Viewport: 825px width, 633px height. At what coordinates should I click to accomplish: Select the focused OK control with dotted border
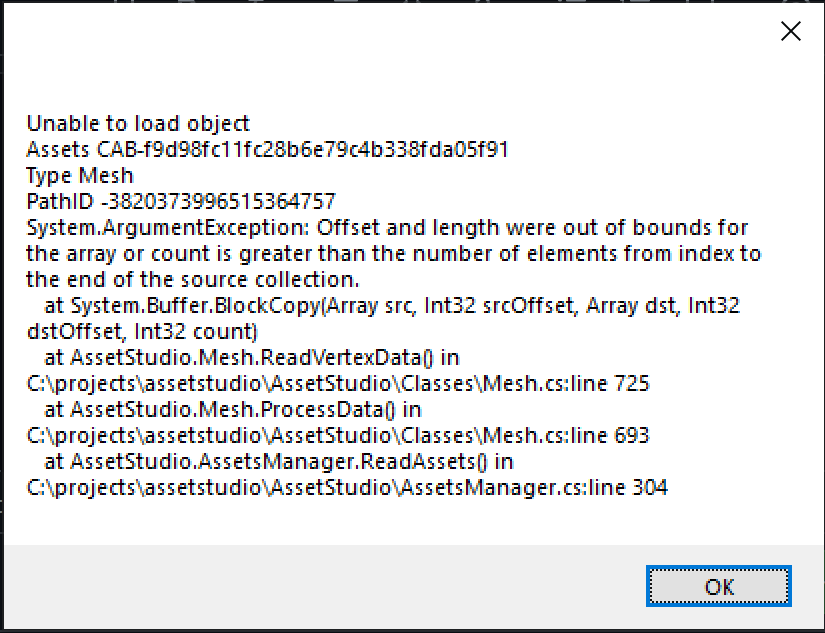click(718, 587)
